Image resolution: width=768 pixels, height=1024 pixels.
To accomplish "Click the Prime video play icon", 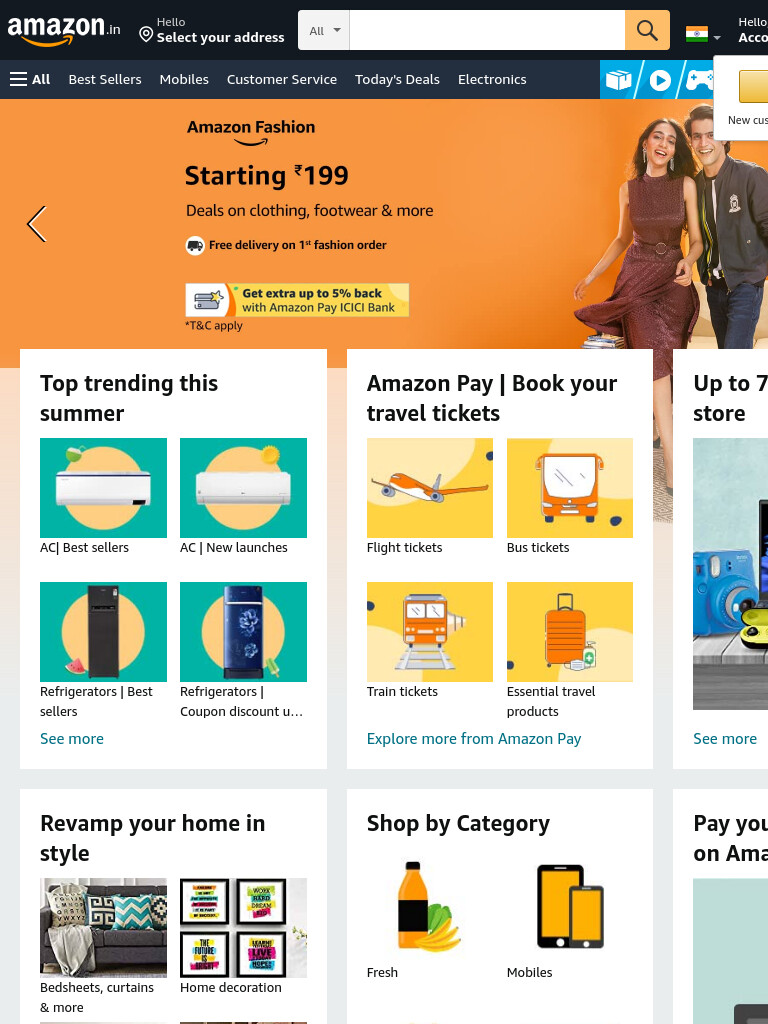I will [660, 80].
